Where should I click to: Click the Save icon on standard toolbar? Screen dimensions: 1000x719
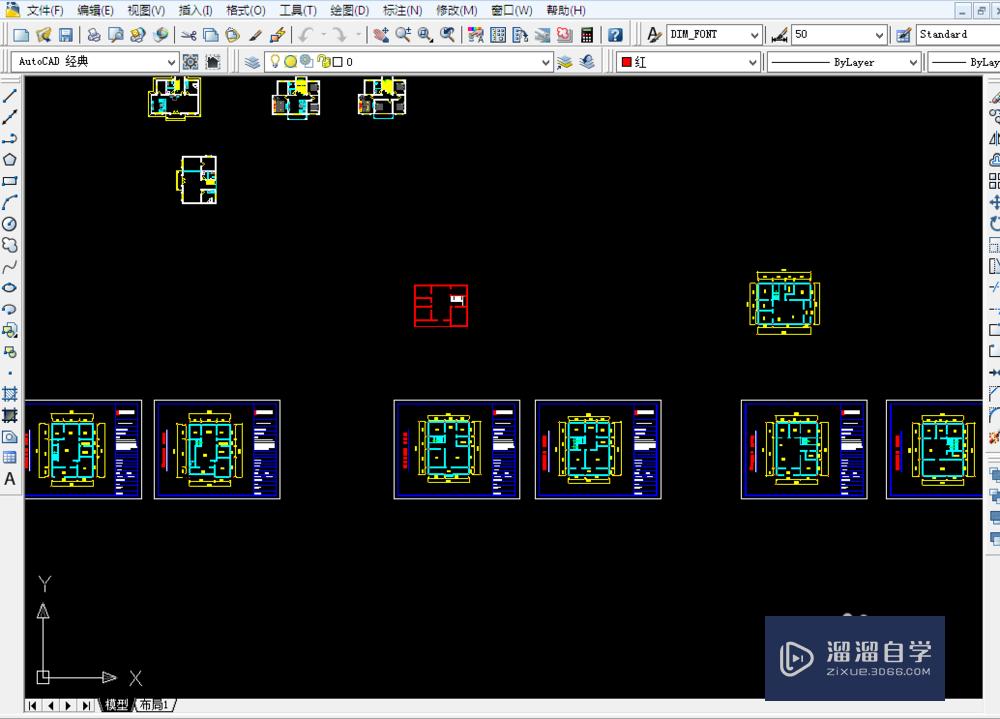pyautogui.click(x=65, y=33)
